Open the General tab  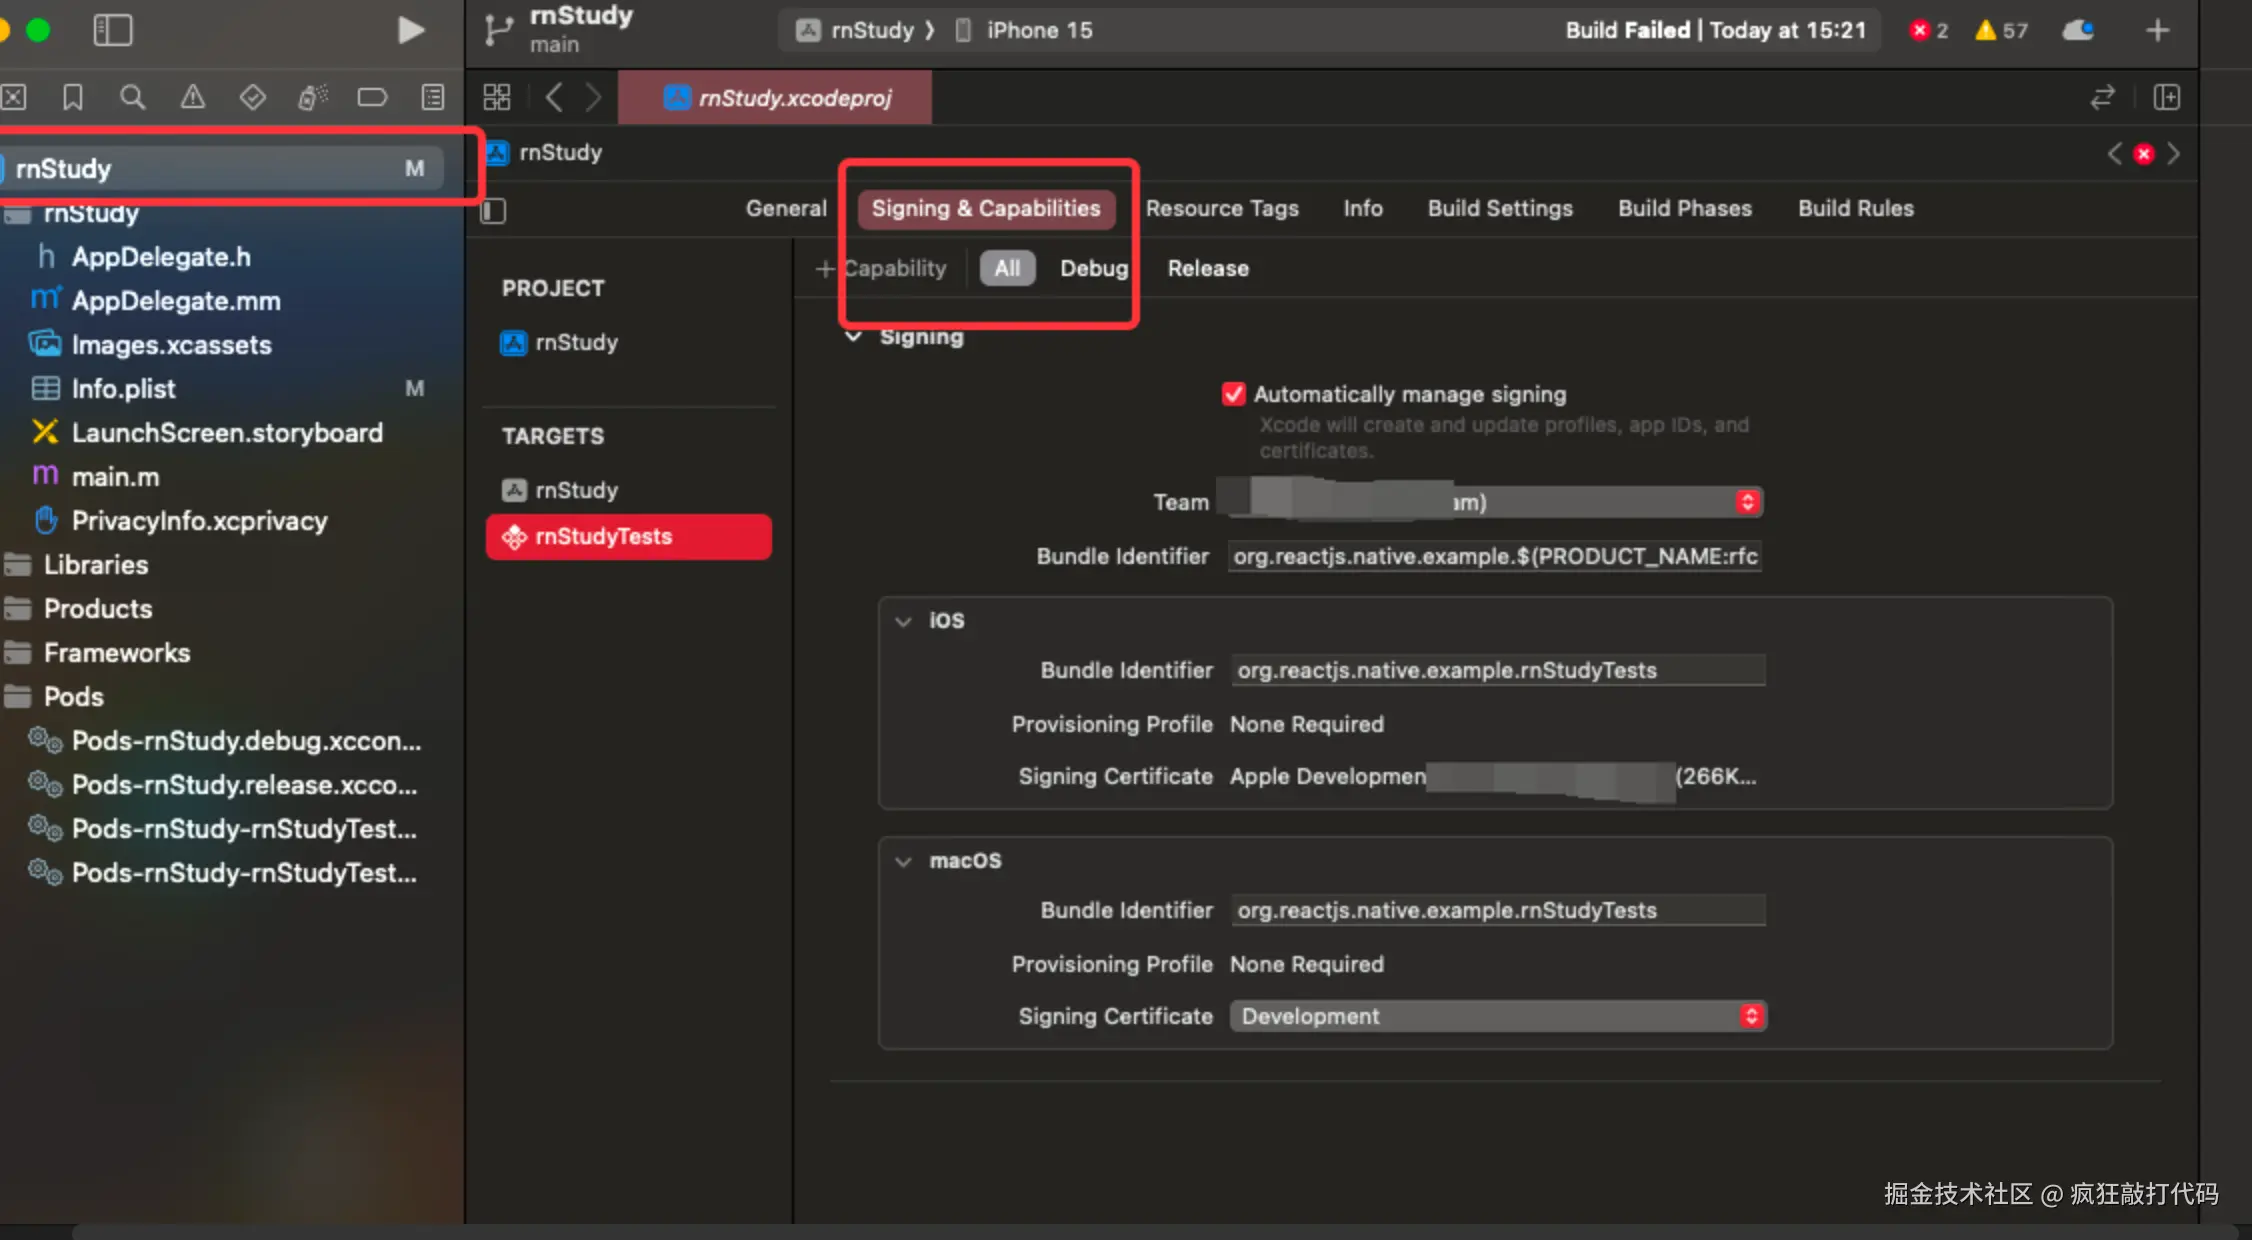[785, 208]
